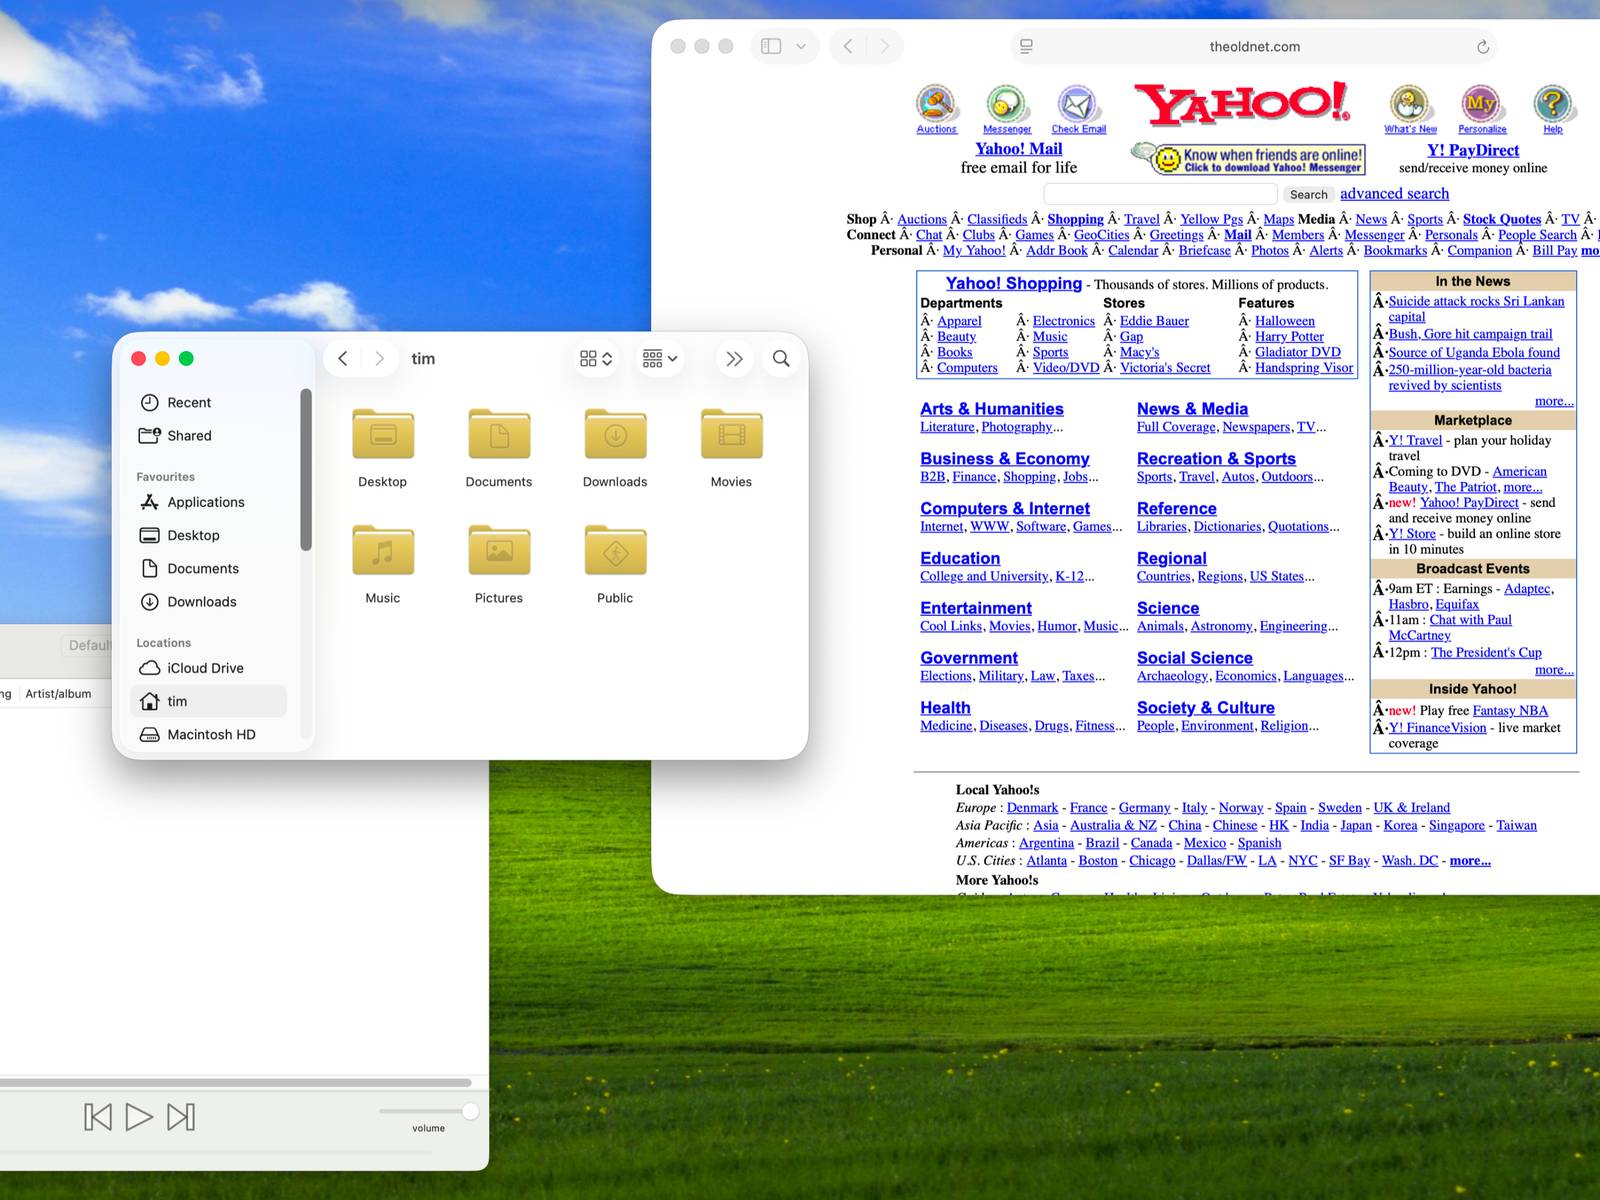Image resolution: width=1600 pixels, height=1200 pixels.
Task: Click Finder toolbar overflow chevrons
Action: pyautogui.click(x=734, y=359)
